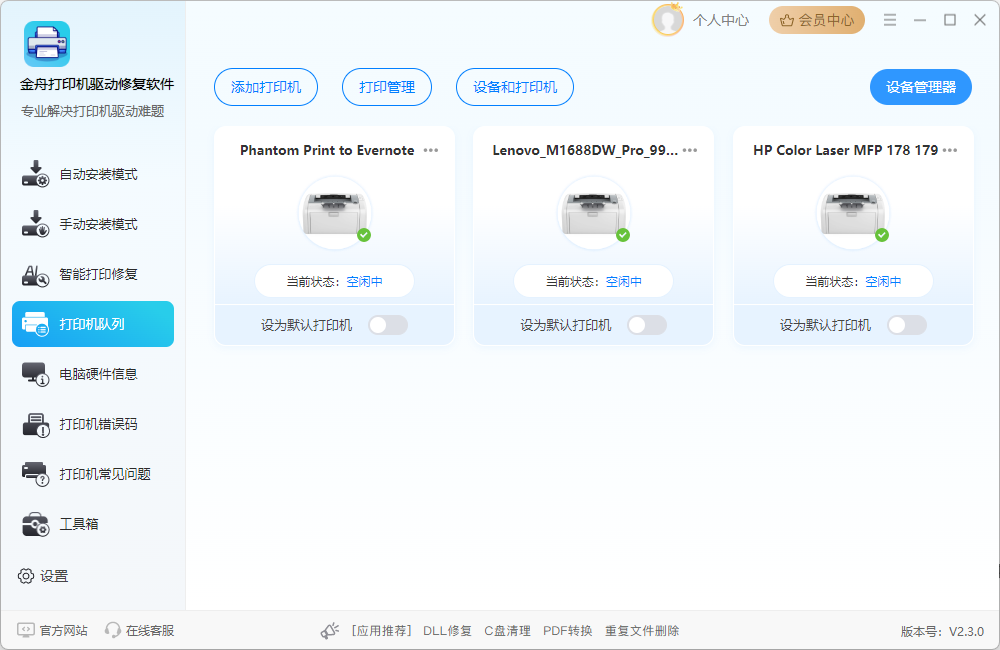Click 空闲中 status of HP Color Laser MFP
The width and height of the screenshot is (1000, 650).
[x=883, y=281]
